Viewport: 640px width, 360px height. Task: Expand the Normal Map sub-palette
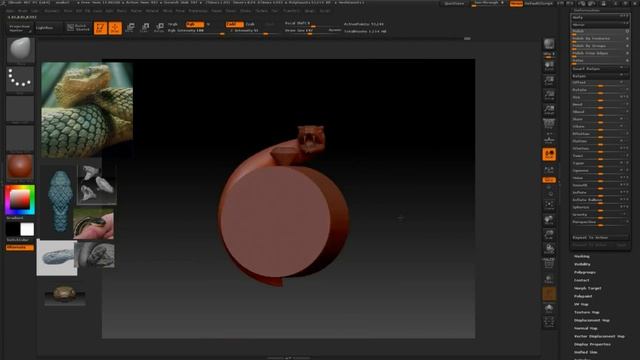pyautogui.click(x=586, y=328)
